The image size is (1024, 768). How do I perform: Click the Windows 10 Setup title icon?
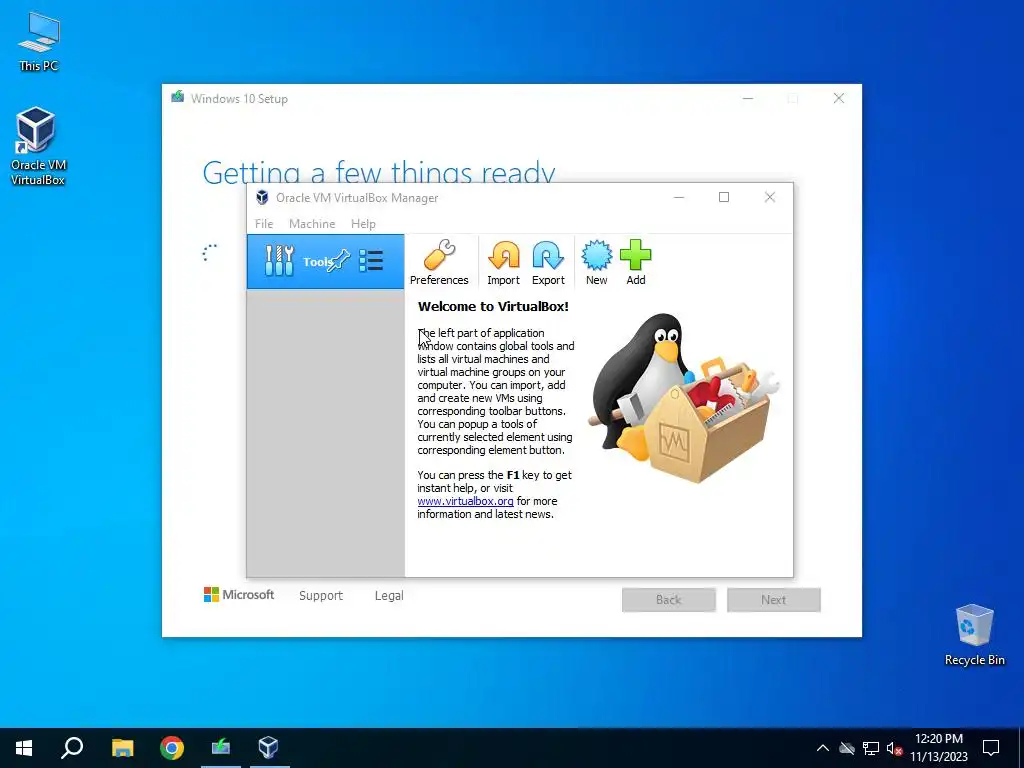[177, 97]
